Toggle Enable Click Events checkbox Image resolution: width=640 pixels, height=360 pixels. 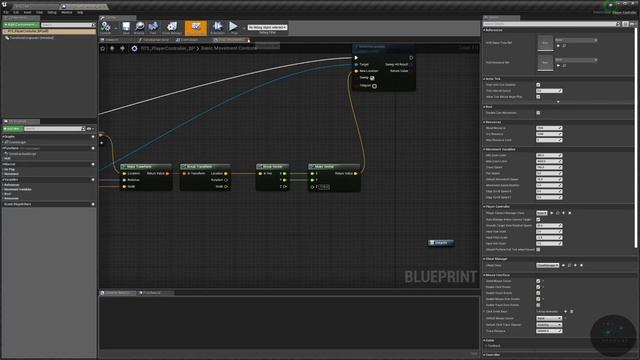538,287
